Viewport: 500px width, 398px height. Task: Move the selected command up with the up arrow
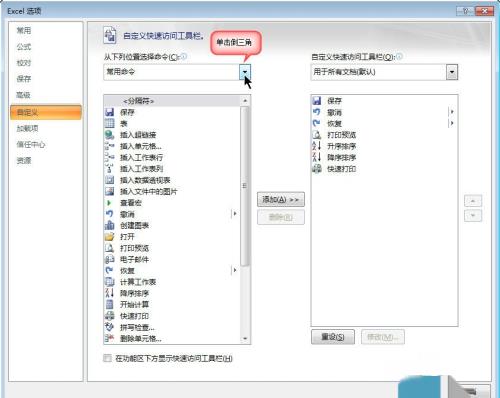coord(473,201)
